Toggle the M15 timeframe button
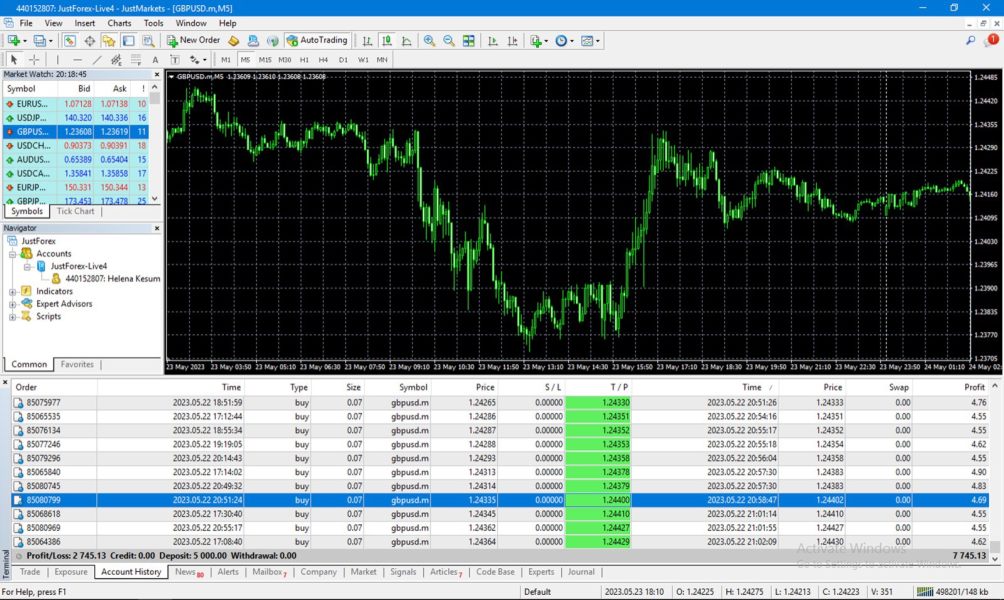 click(x=265, y=60)
